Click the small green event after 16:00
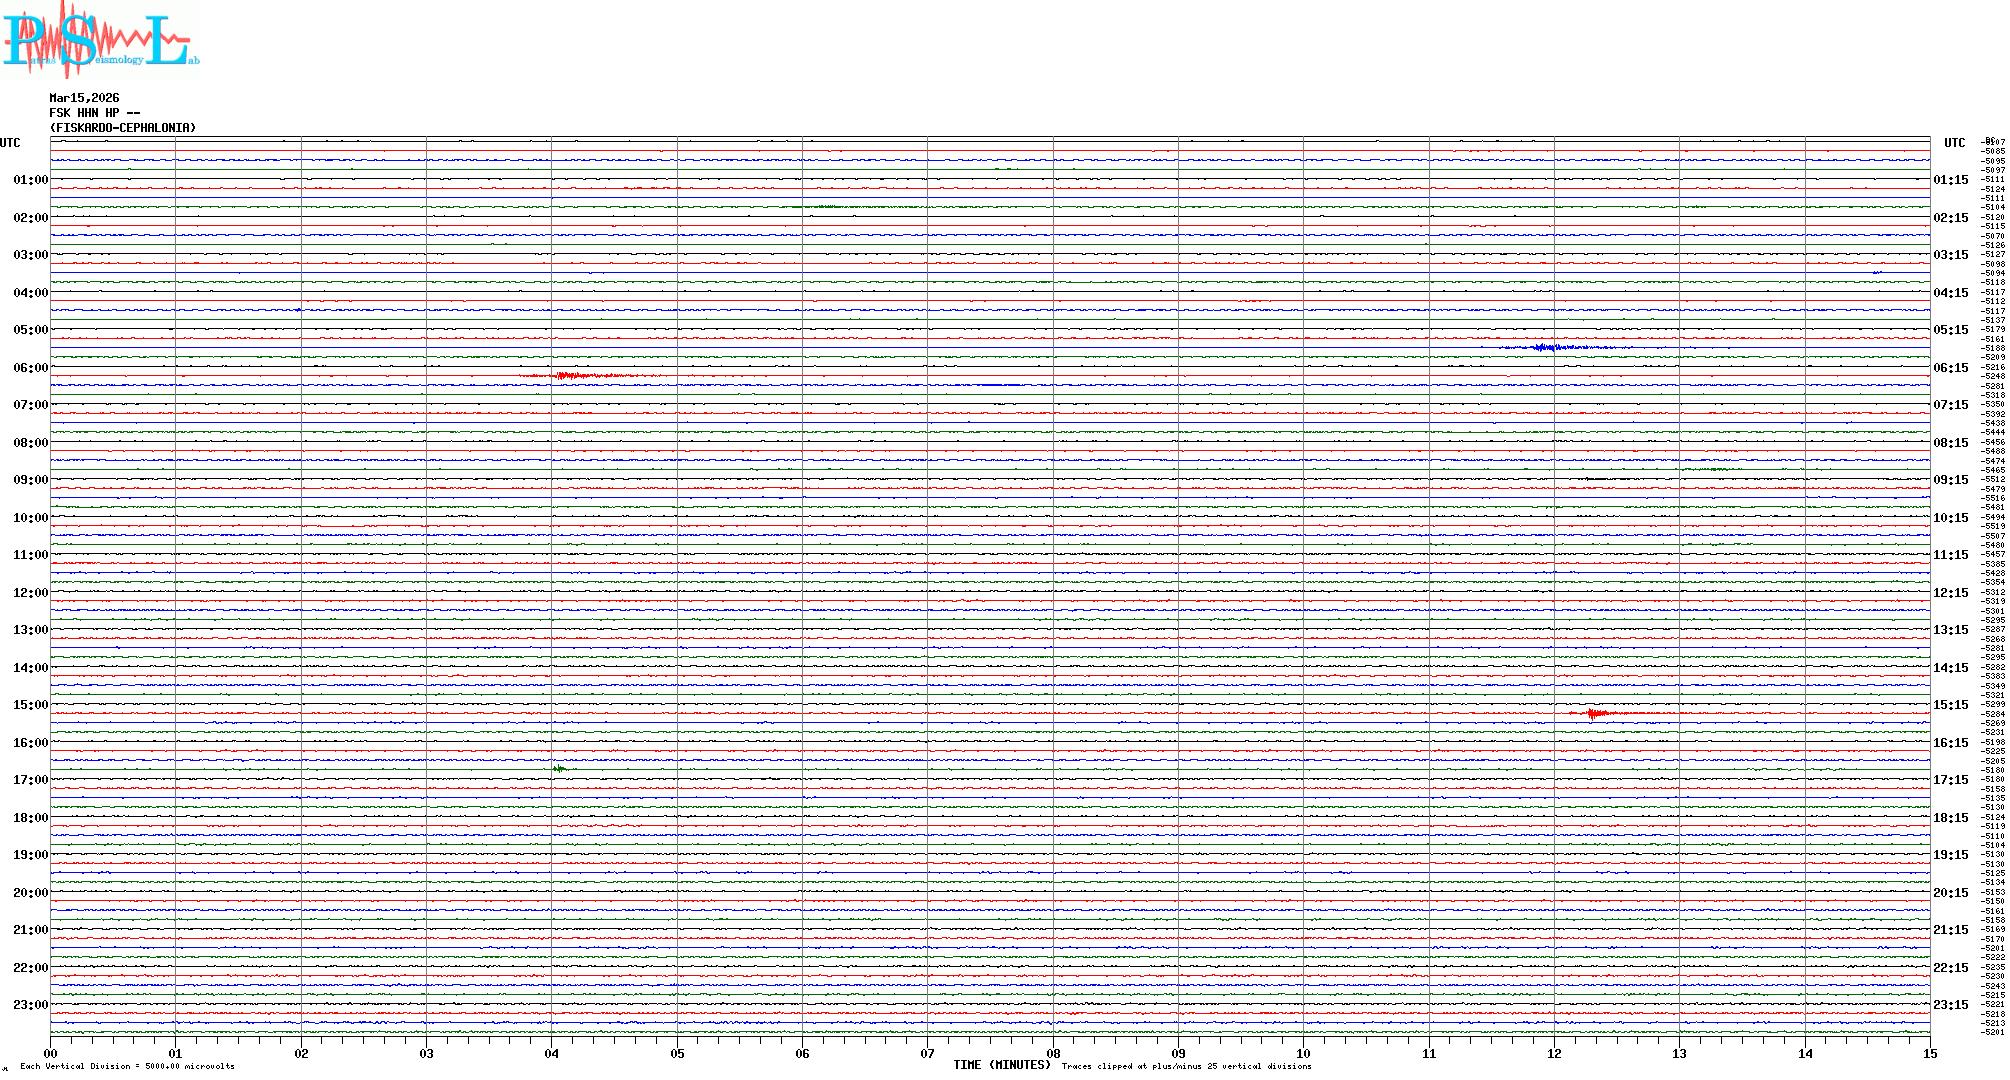This screenshot has height=1080, width=2010. coord(559,768)
